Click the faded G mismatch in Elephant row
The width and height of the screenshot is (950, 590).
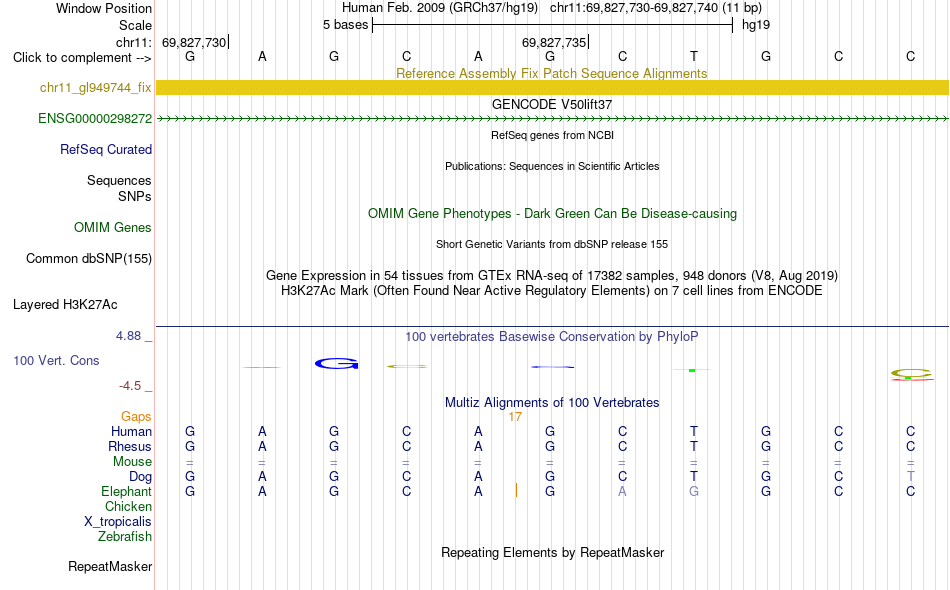694,491
